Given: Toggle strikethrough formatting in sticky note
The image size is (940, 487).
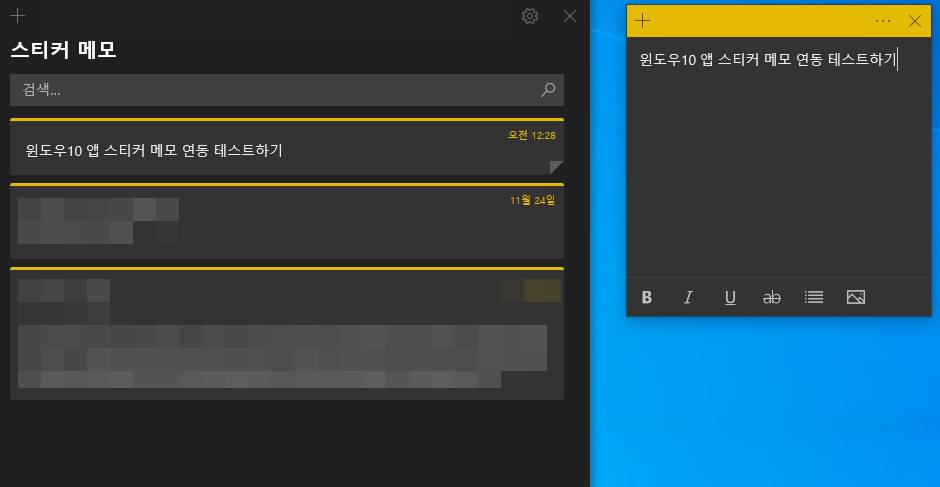Looking at the screenshot, I should point(772,297).
